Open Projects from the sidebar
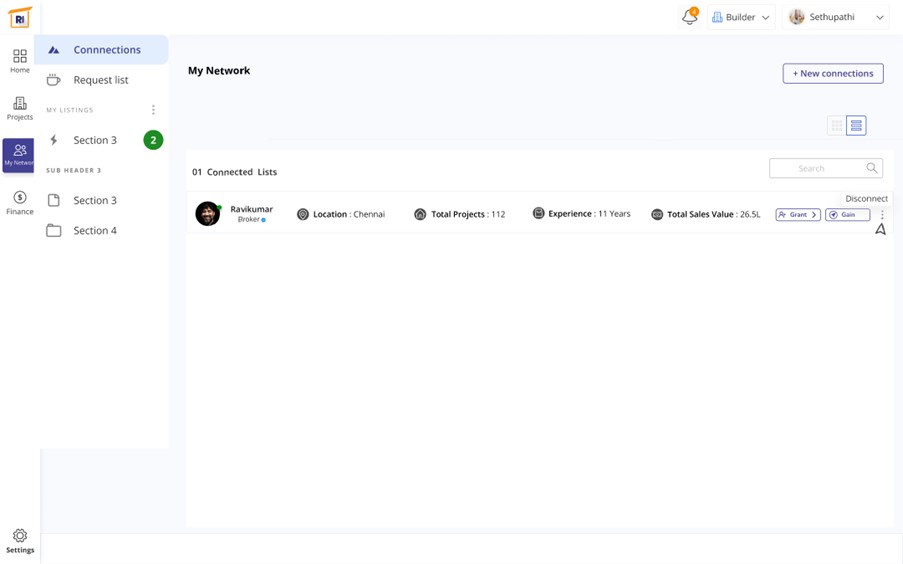Screen dimensions: 903x564 coord(20,108)
